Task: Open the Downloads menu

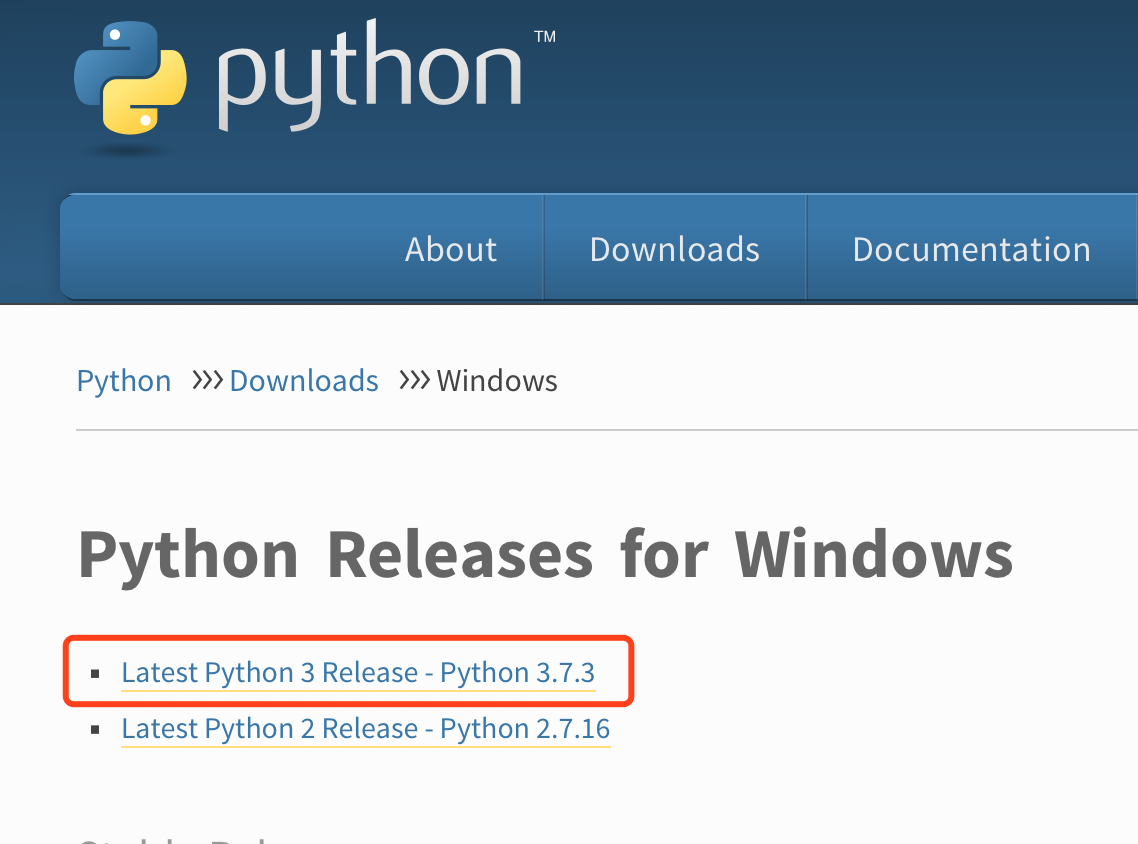Action: (x=675, y=249)
